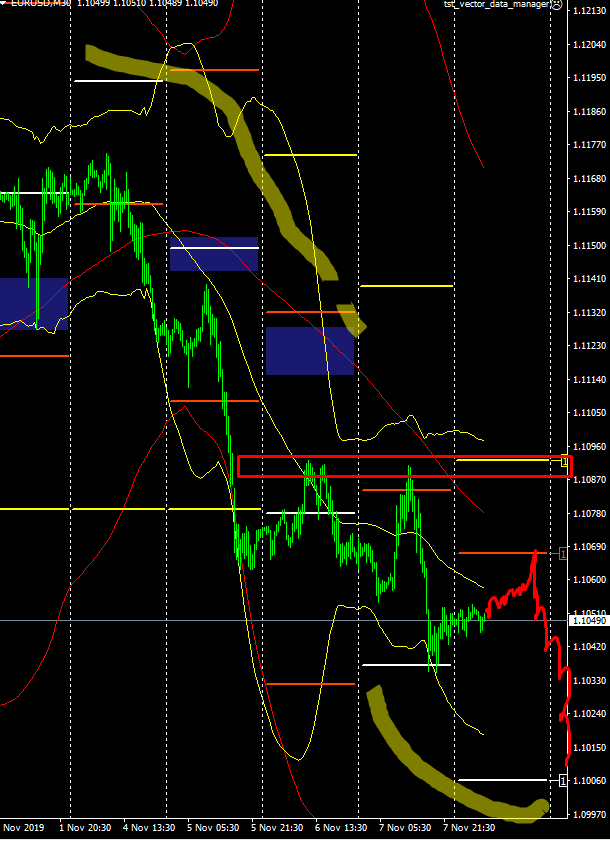Click the current price label 1.10490
This screenshot has width=610, height=841.
pos(588,621)
